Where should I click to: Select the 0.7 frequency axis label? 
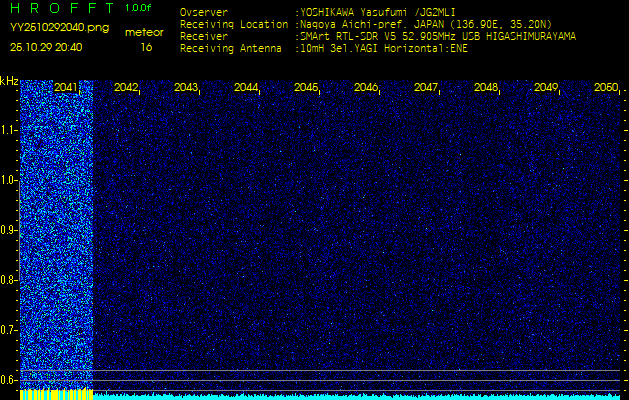click(x=9, y=329)
